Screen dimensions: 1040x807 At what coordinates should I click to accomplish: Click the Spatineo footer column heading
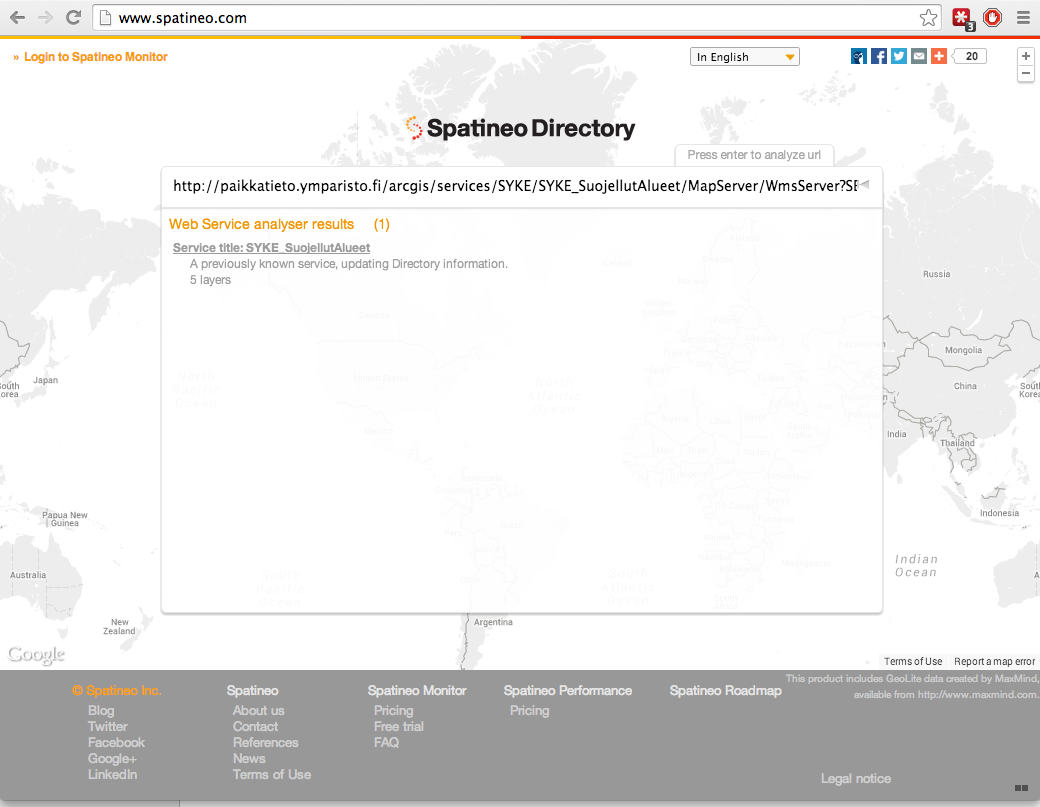coord(252,690)
